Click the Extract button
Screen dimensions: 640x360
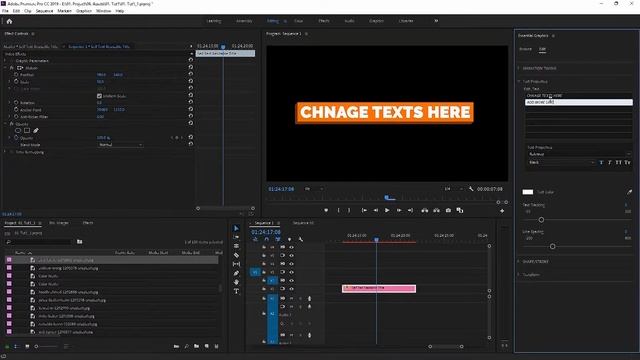click(436, 210)
